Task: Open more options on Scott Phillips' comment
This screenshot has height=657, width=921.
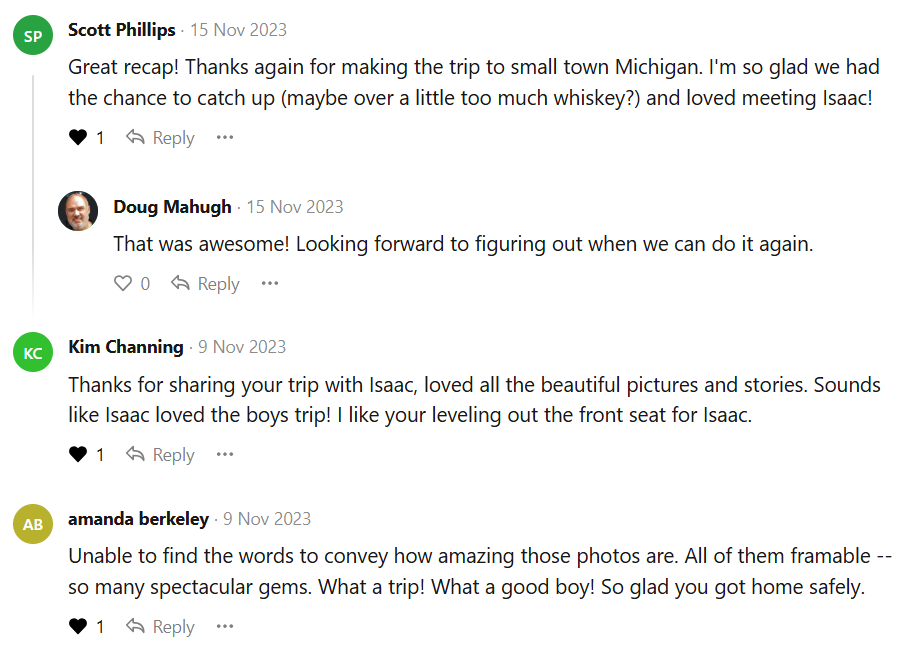Action: click(225, 138)
